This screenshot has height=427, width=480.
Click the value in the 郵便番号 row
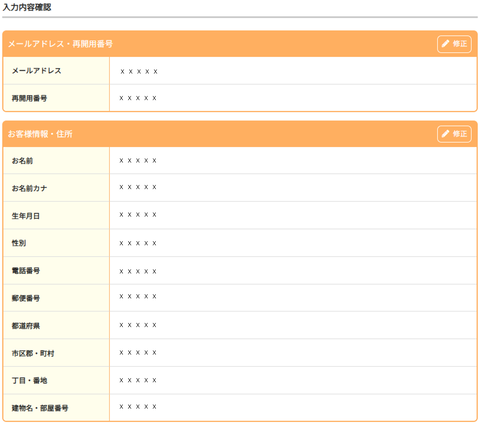138,296
